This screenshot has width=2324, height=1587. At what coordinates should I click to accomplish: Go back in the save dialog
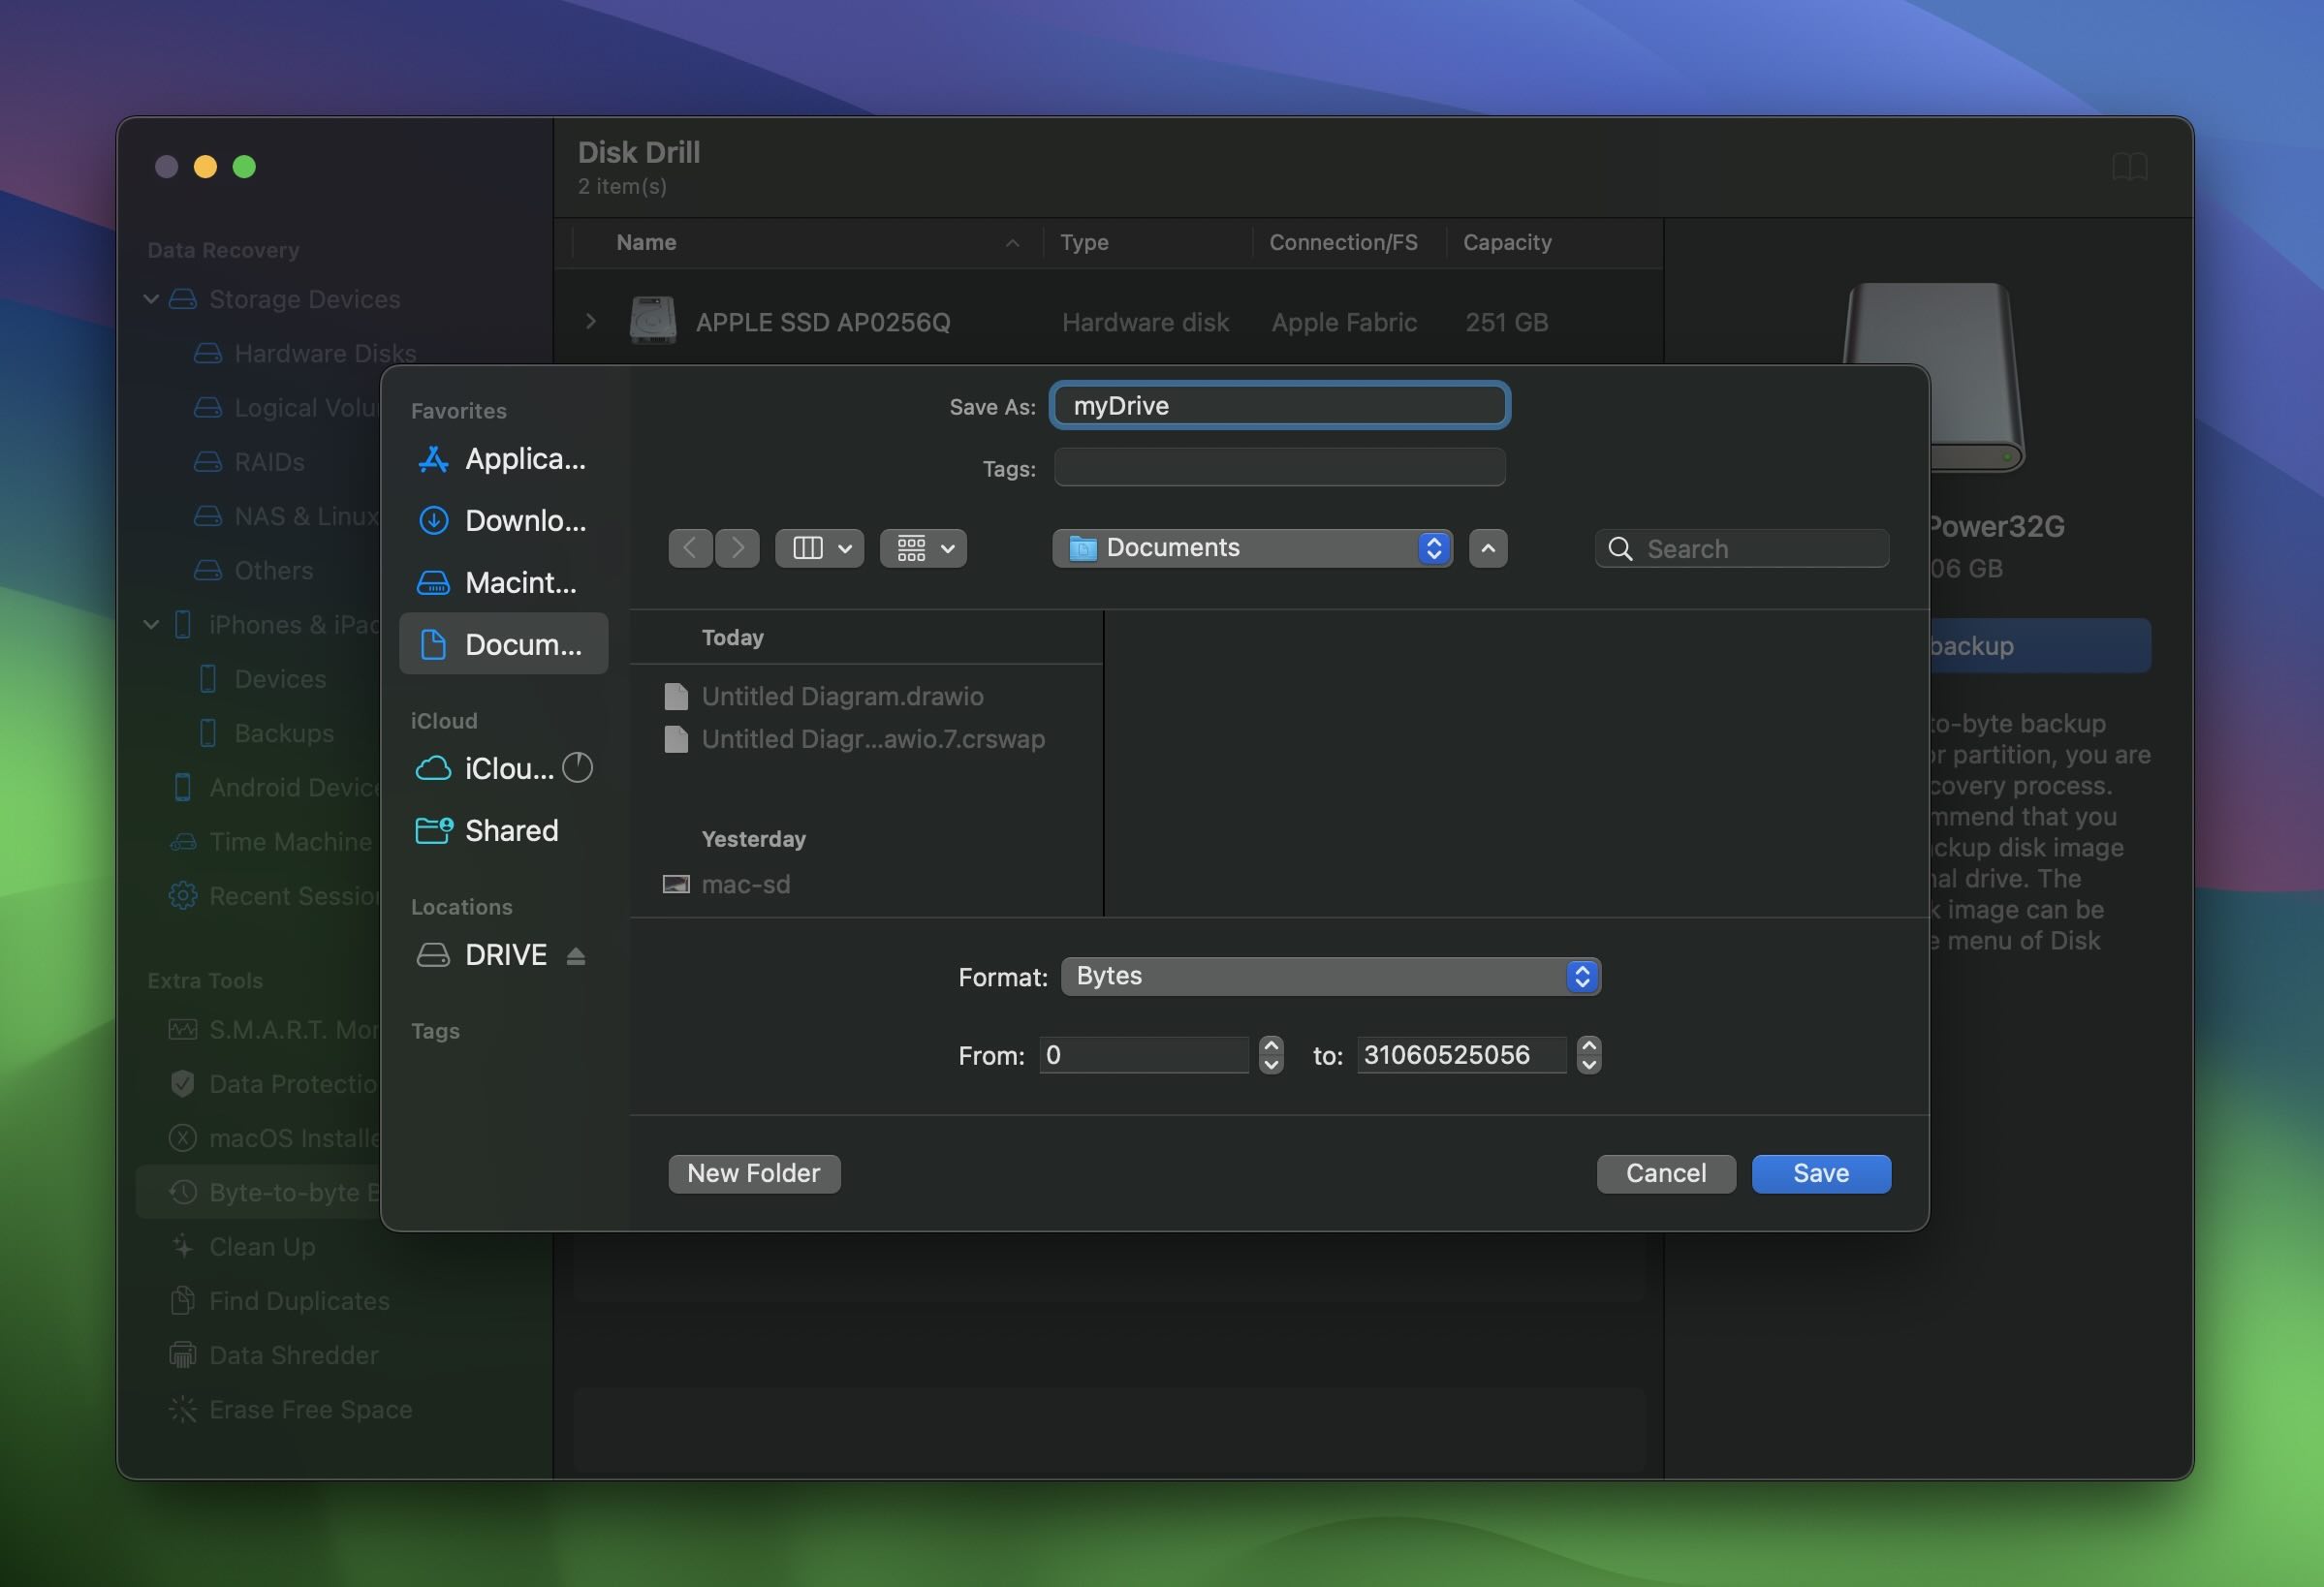click(690, 548)
